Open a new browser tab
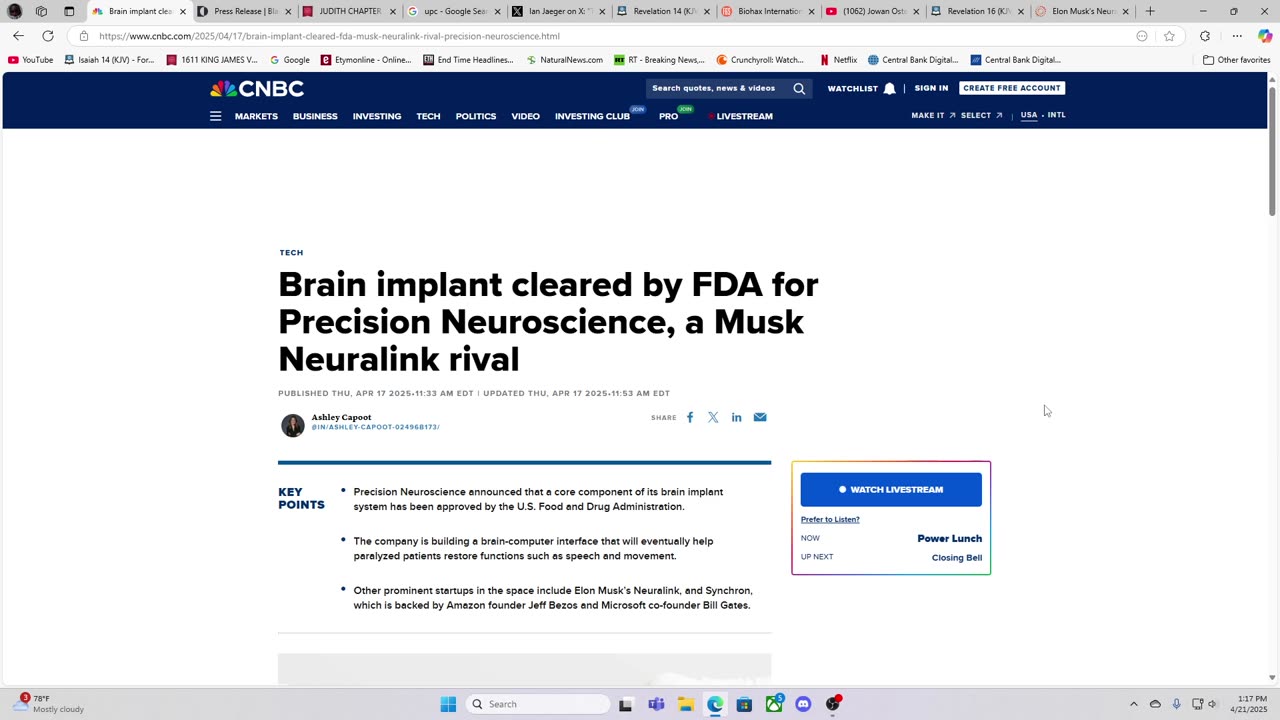The width and height of the screenshot is (1280, 720). pos(1150,11)
